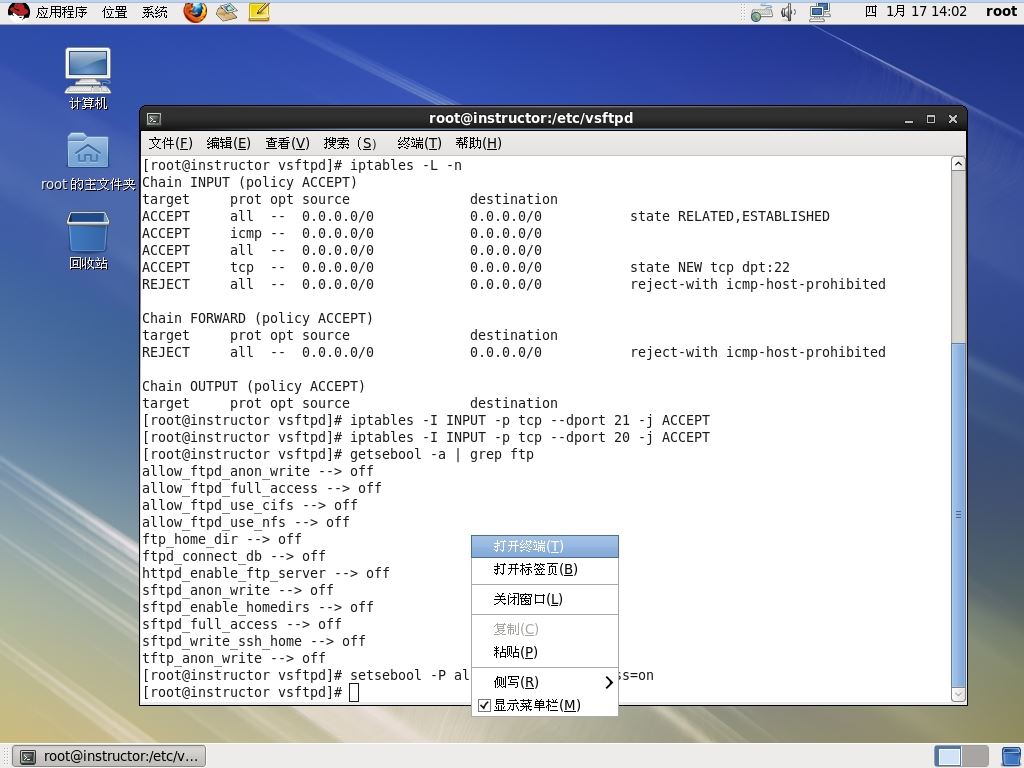The image size is (1024, 768).
Task: Click the line 'allow_ftpd_anon_write --> off'
Action: tap(257, 471)
